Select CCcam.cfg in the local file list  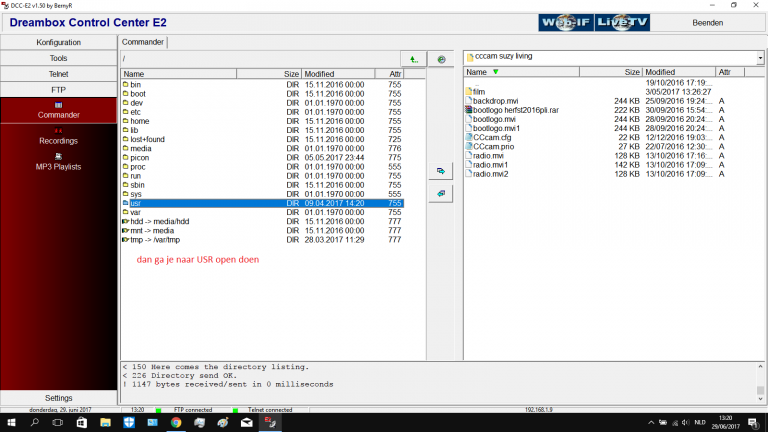click(492, 138)
